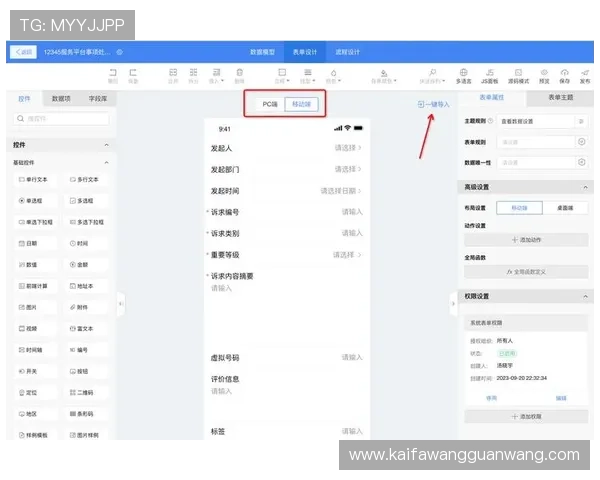This screenshot has height=480, width=600.
Task: Open the 发起时间 date selector
Action: 286,191
